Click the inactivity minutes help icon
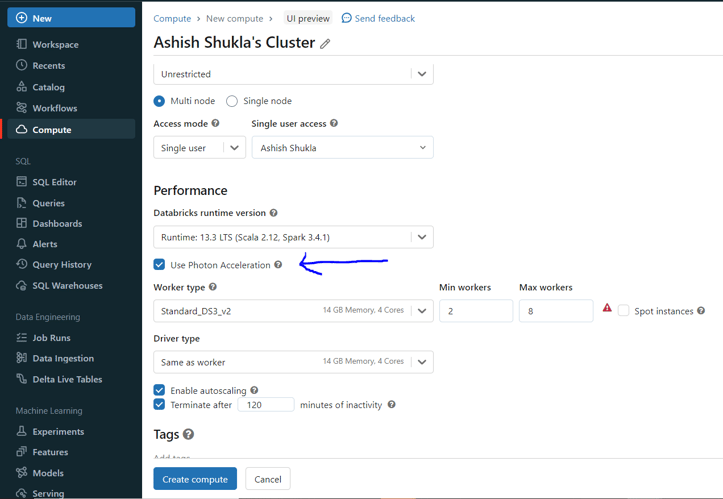 coord(391,404)
